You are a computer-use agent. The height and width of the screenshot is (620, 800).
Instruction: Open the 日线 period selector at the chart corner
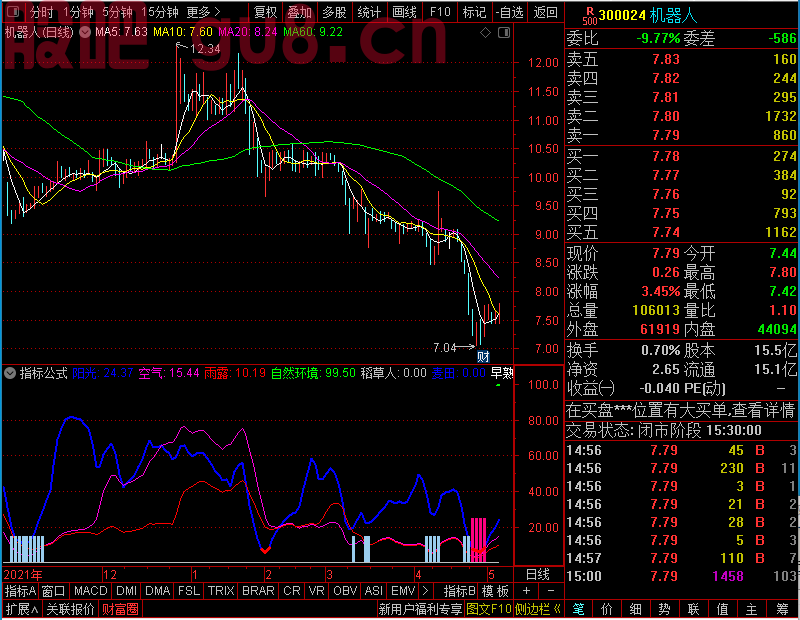click(x=538, y=575)
